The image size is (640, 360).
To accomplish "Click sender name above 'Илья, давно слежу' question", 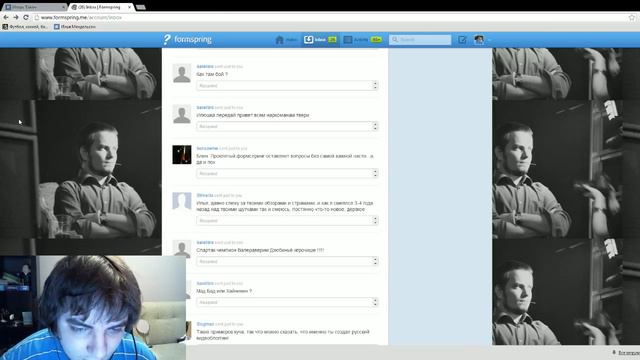I will (x=205, y=195).
